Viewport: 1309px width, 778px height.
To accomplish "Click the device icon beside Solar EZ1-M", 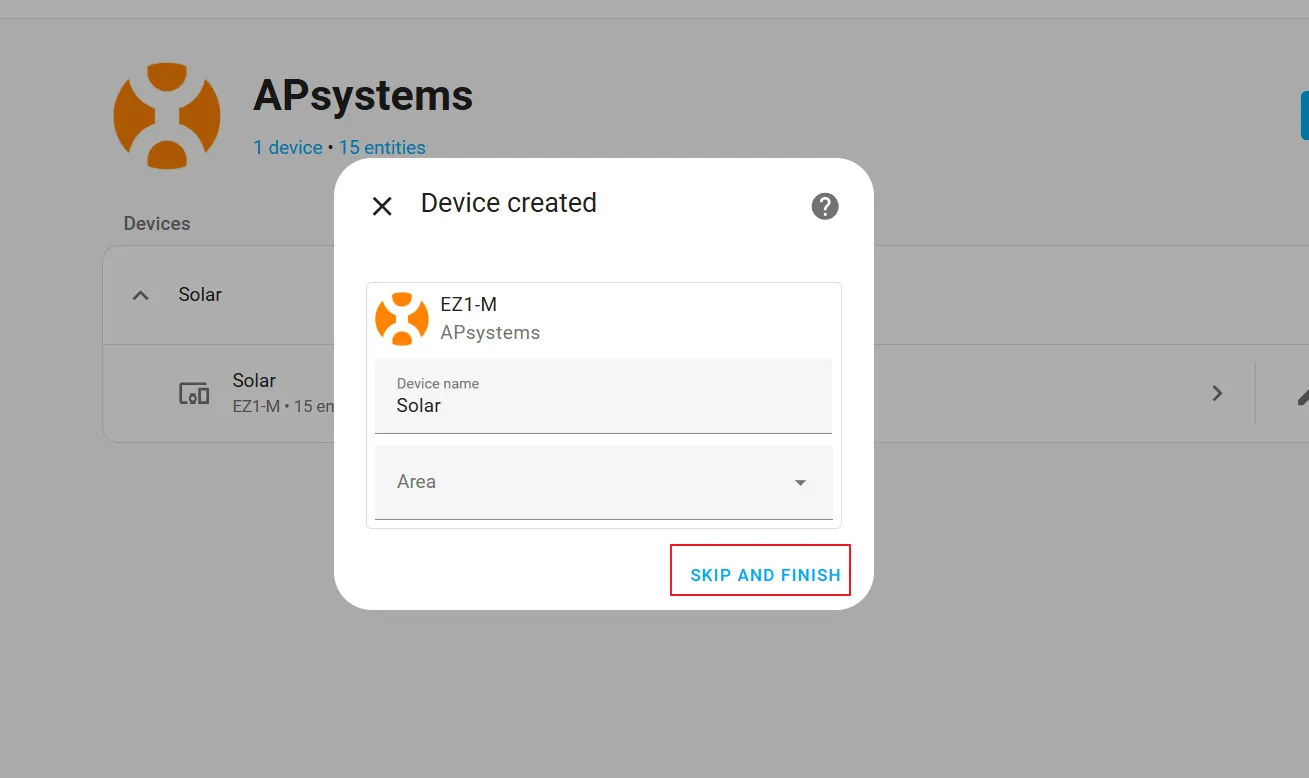I will [194, 393].
